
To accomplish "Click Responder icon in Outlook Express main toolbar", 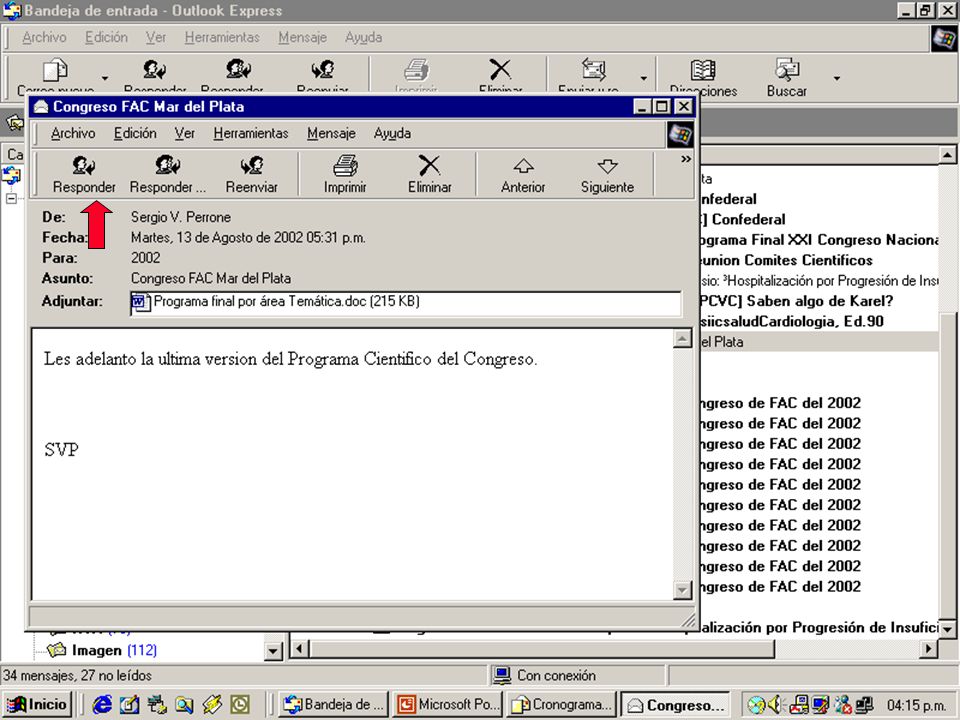I will click(x=154, y=69).
